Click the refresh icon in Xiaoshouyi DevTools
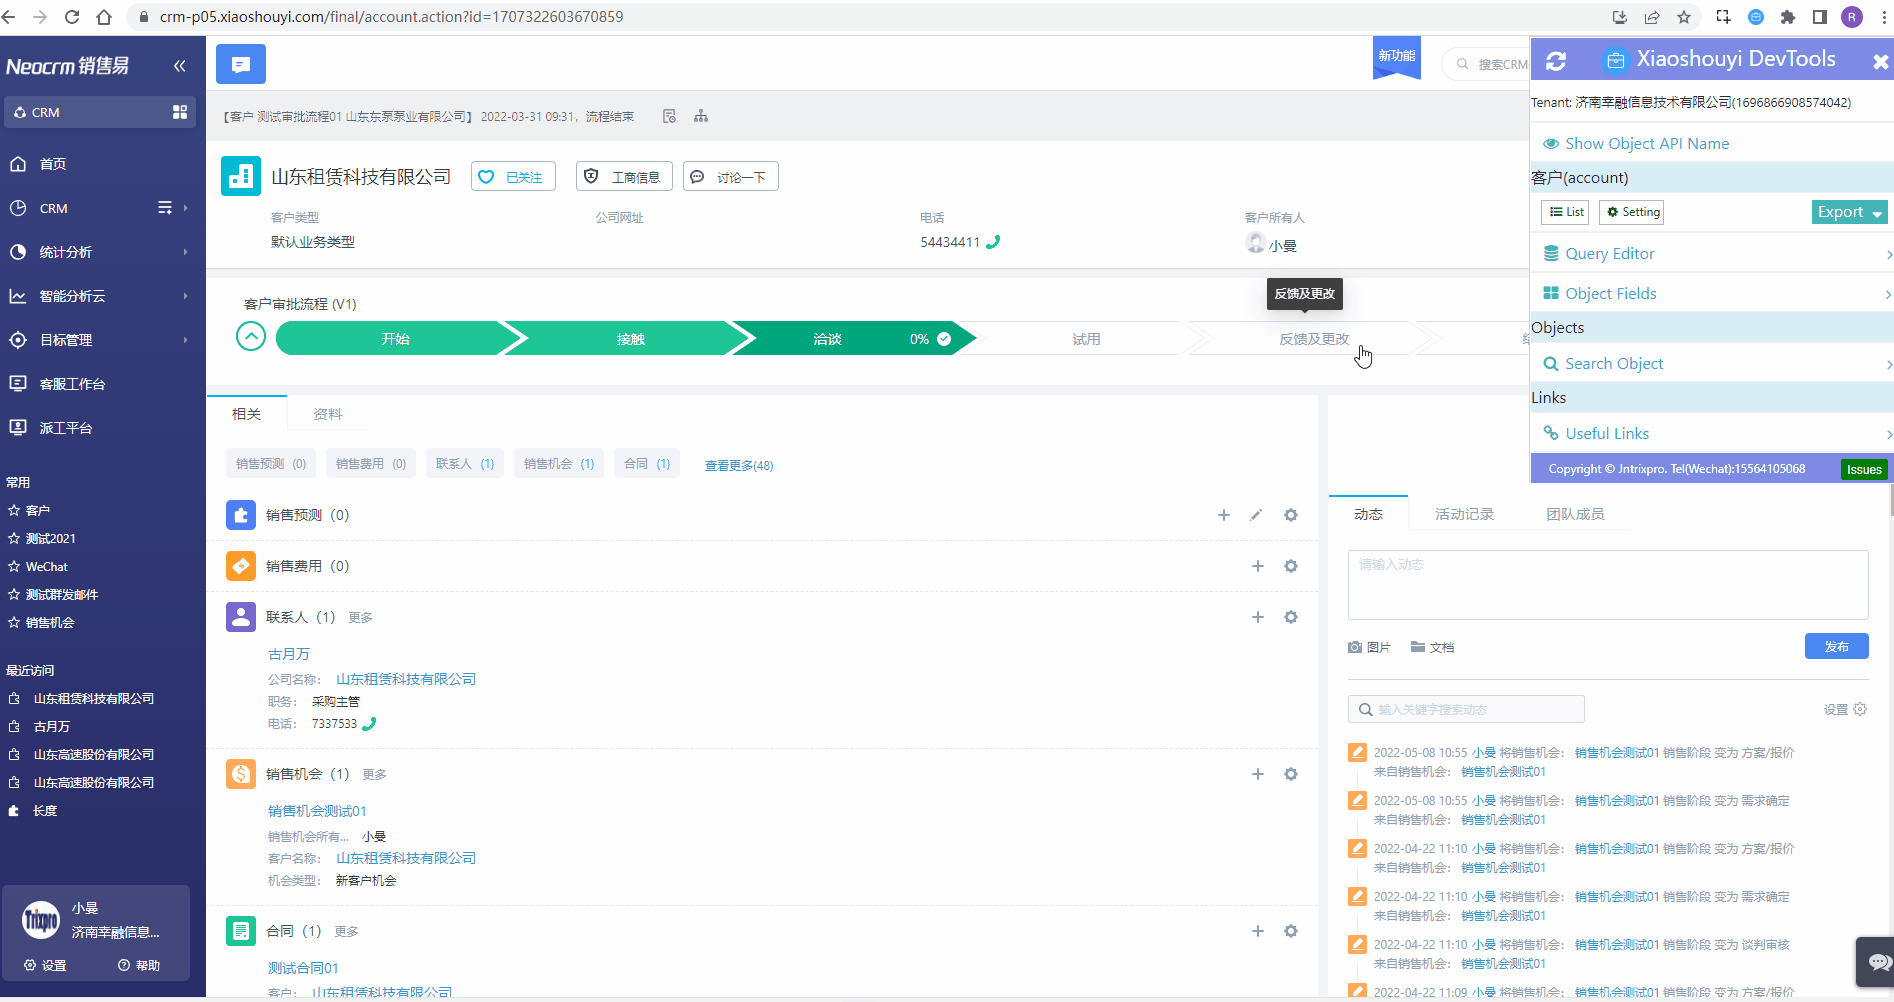1894x1002 pixels. pyautogui.click(x=1556, y=60)
